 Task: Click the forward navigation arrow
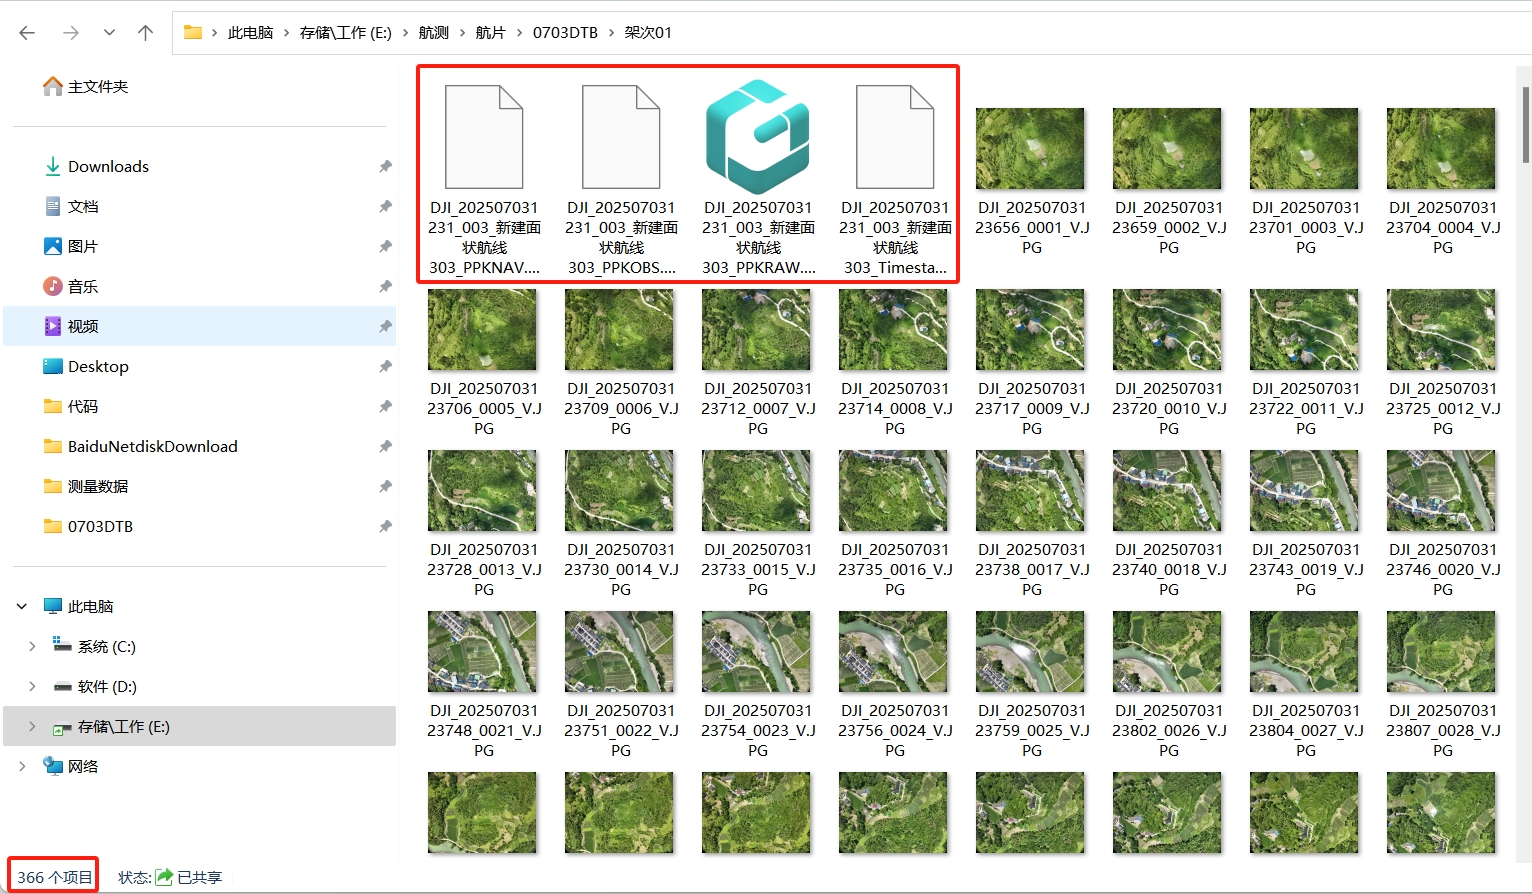[x=70, y=33]
